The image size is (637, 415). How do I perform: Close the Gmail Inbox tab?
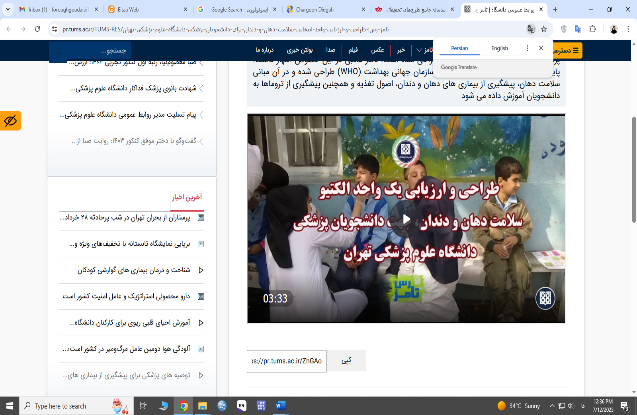(x=96, y=9)
